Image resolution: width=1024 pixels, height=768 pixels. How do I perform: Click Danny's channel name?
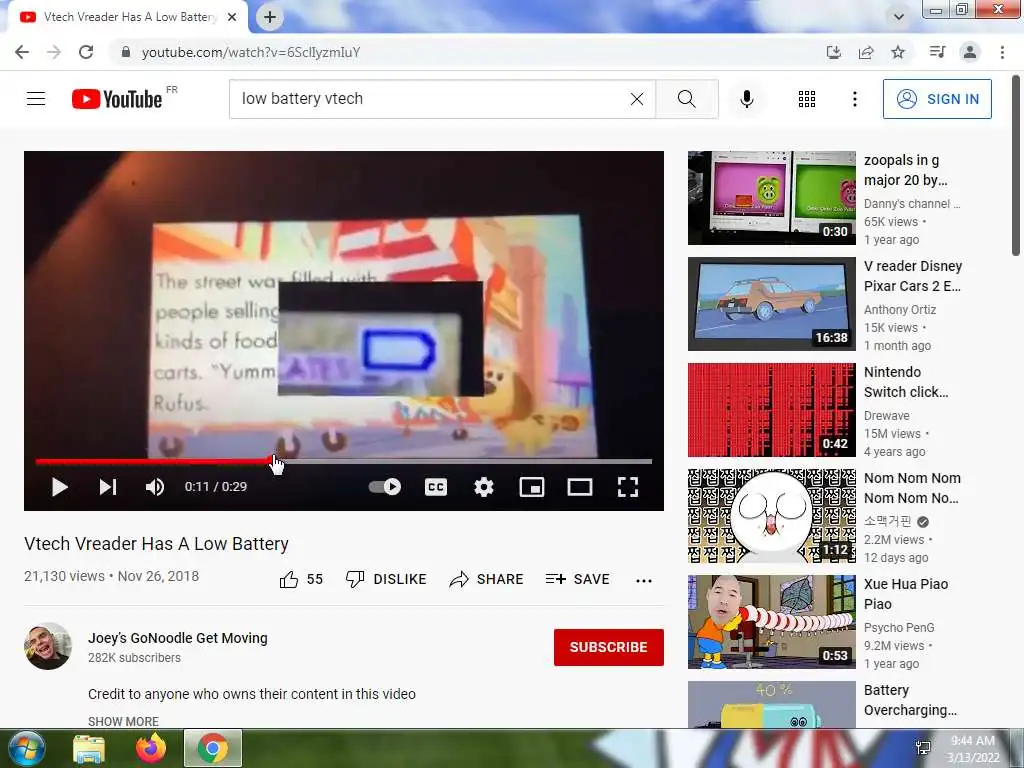pyautogui.click(x=912, y=204)
